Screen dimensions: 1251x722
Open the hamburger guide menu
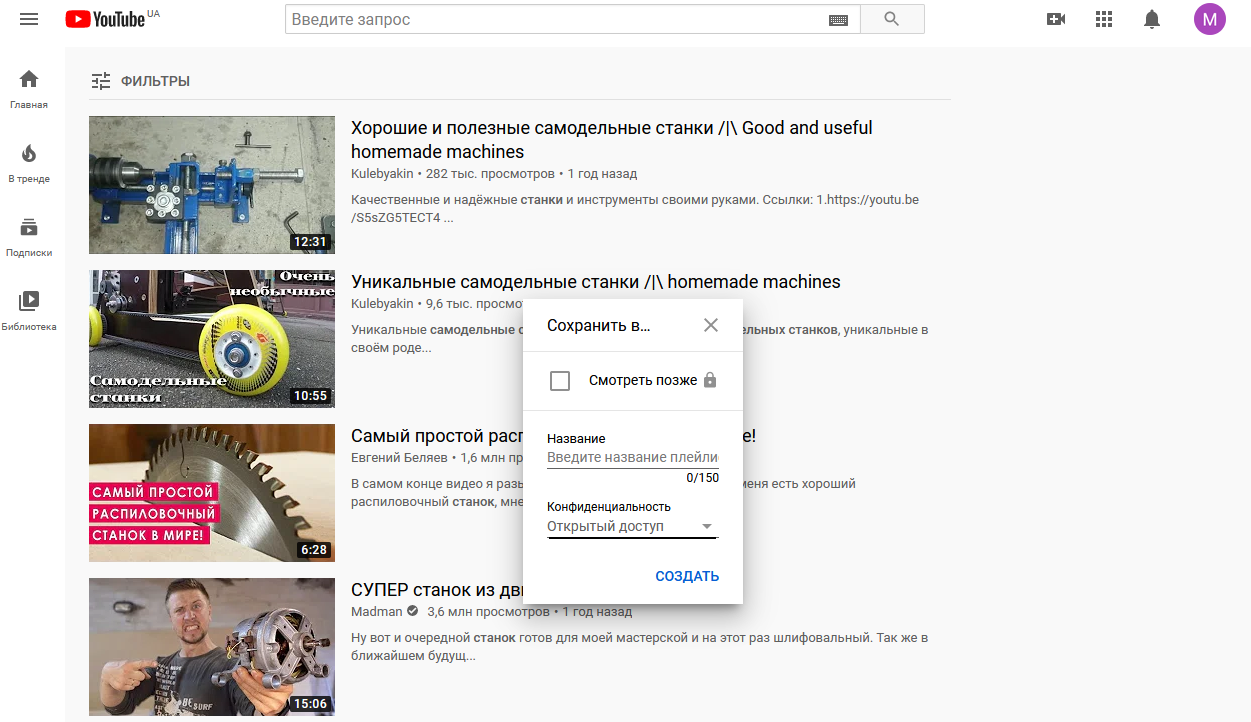click(29, 19)
